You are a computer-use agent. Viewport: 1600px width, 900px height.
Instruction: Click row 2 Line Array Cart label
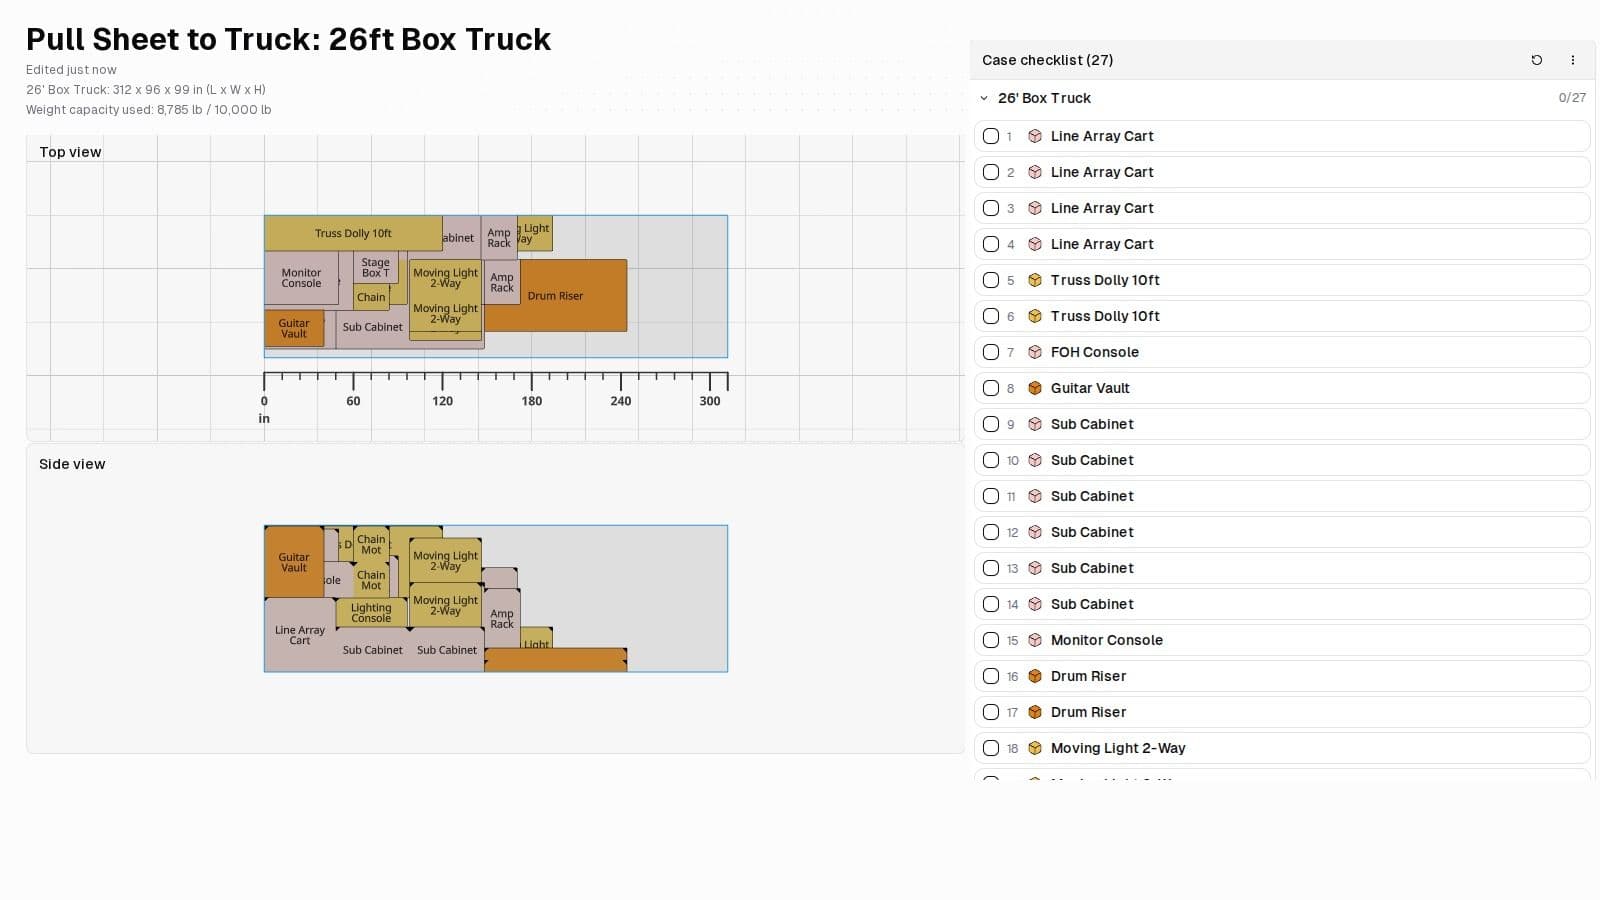1102,172
